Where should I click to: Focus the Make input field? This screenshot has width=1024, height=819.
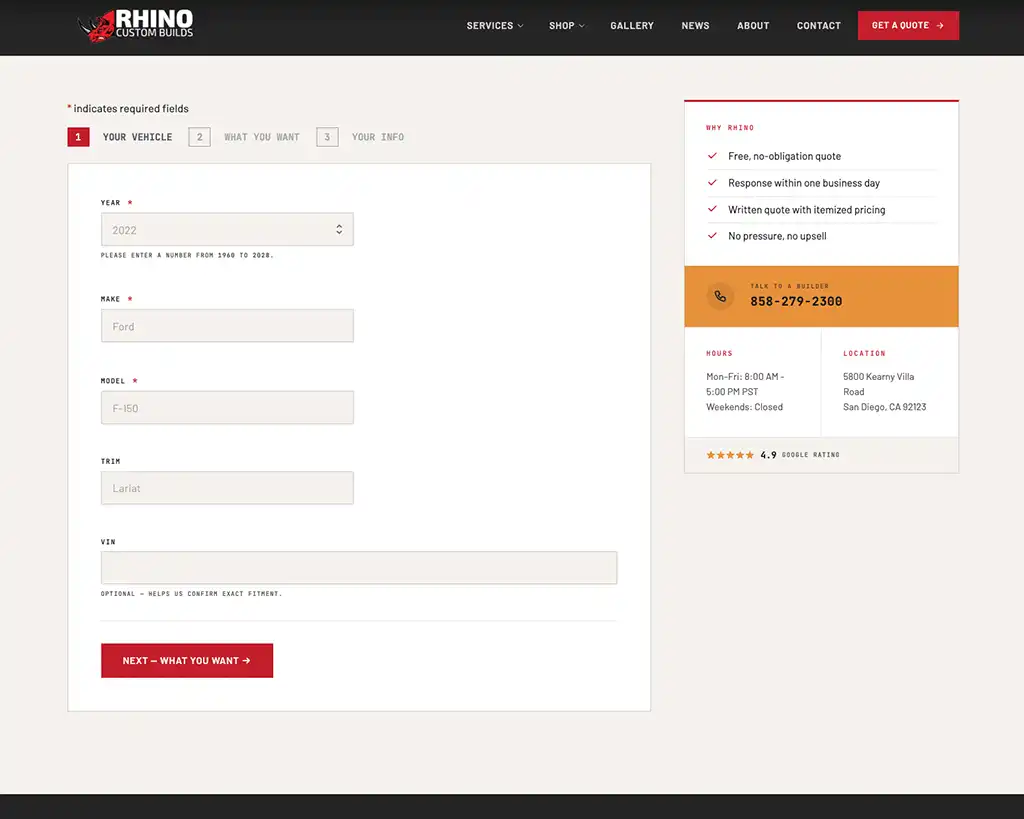click(227, 326)
